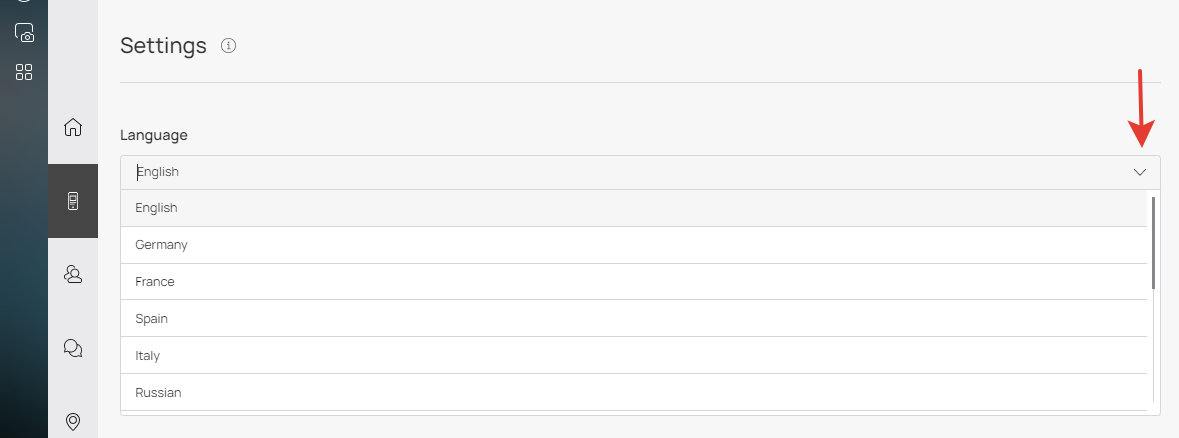
Task: Click the info icon beside Settings
Action: 228,45
